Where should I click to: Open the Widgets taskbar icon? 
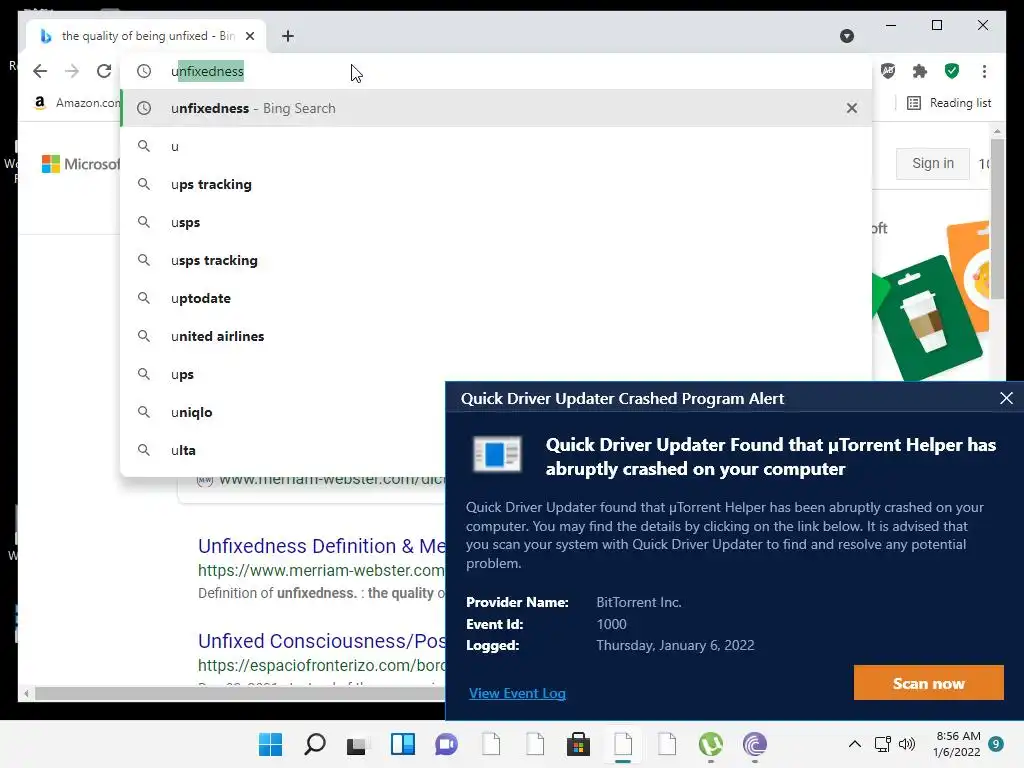click(402, 744)
